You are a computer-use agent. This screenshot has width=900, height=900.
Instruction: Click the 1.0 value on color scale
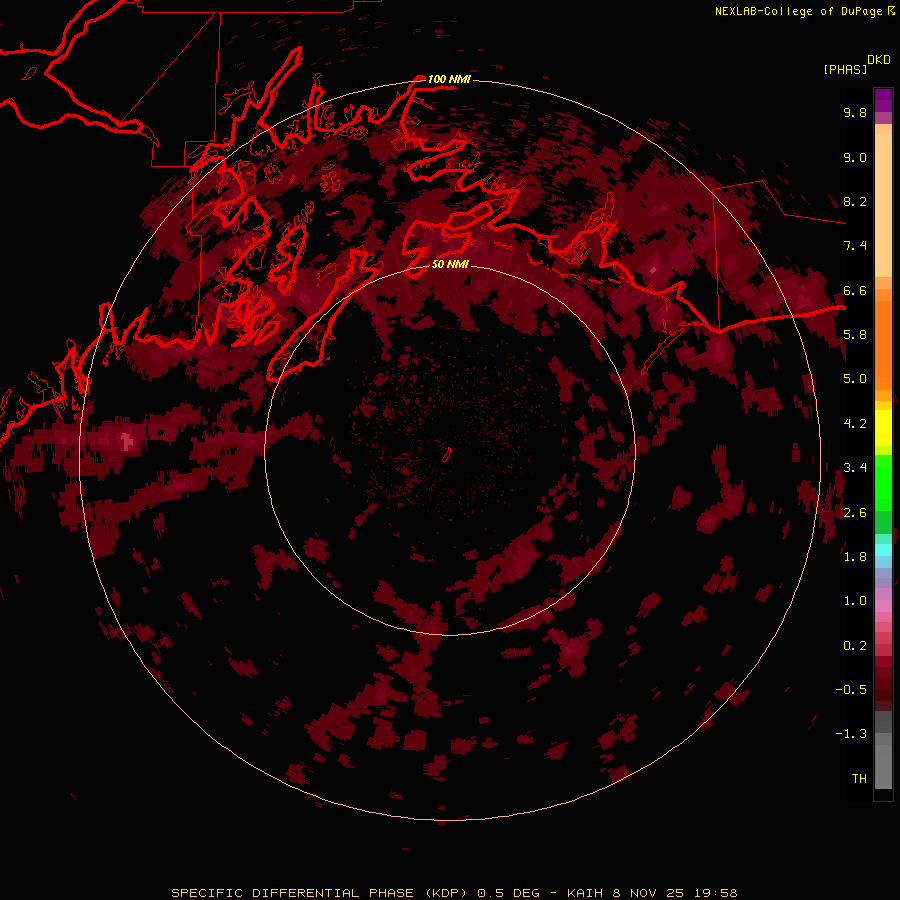coord(855,601)
